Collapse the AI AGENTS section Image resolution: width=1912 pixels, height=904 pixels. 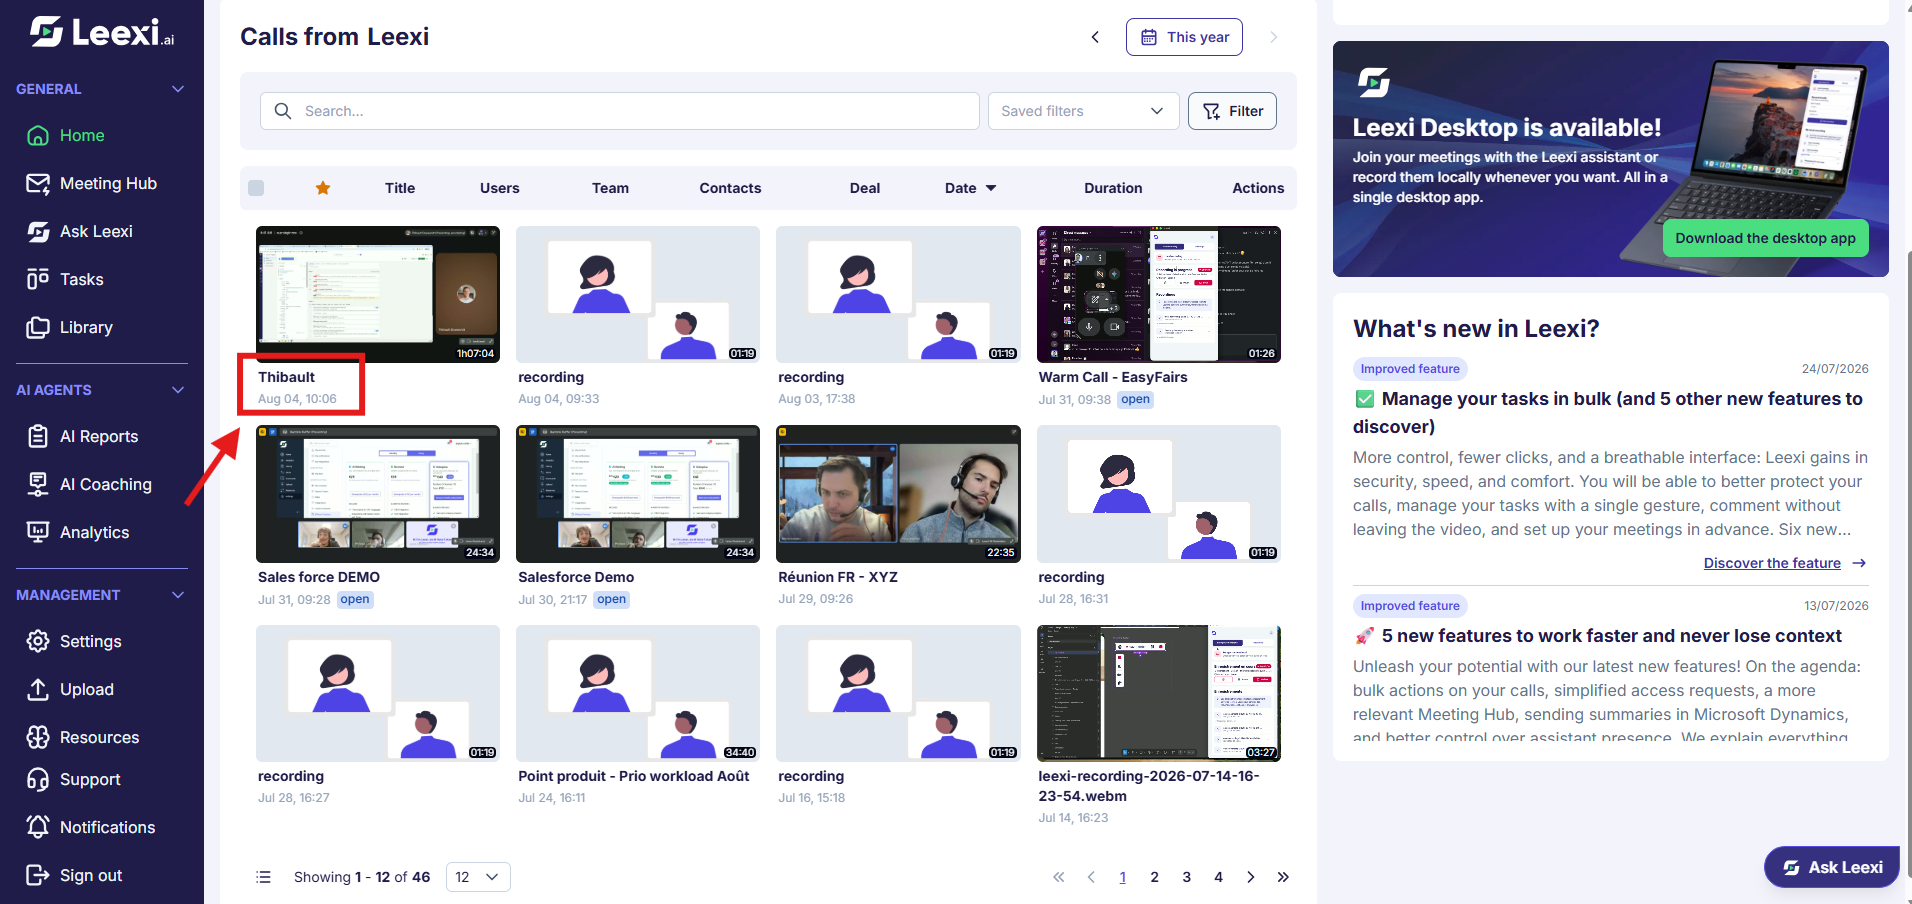click(x=178, y=390)
